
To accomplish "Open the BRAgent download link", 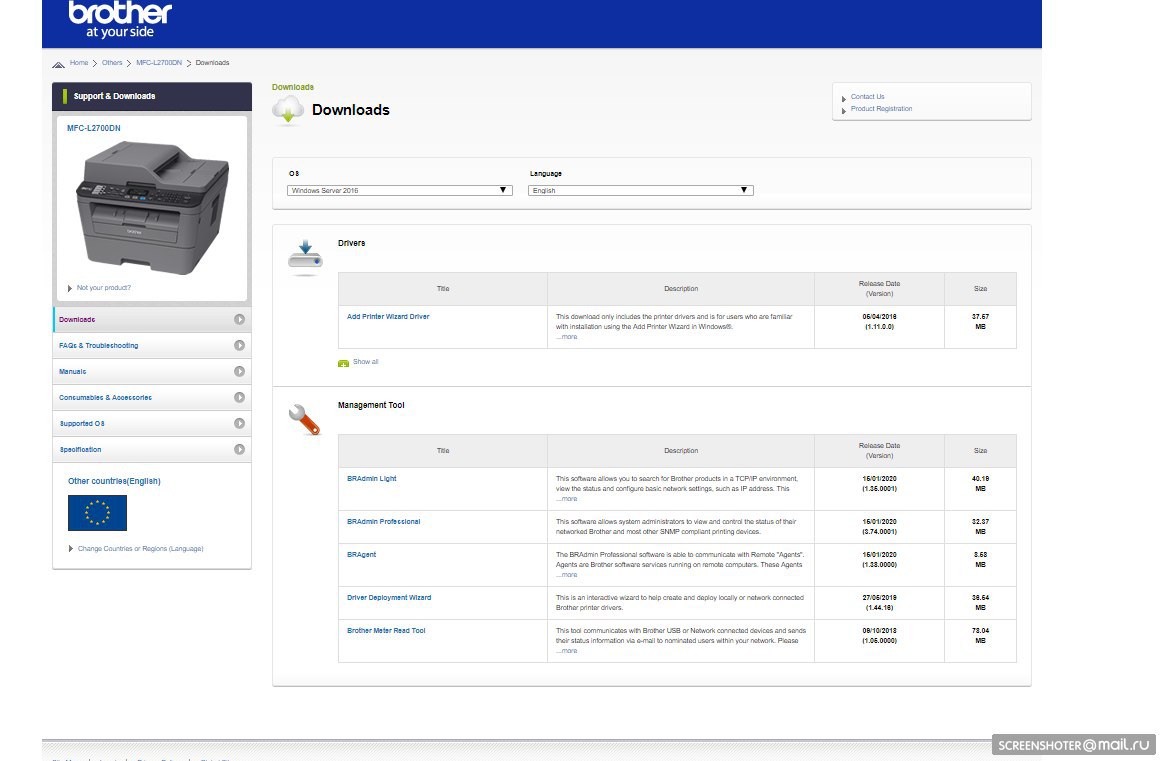I will coord(361,555).
